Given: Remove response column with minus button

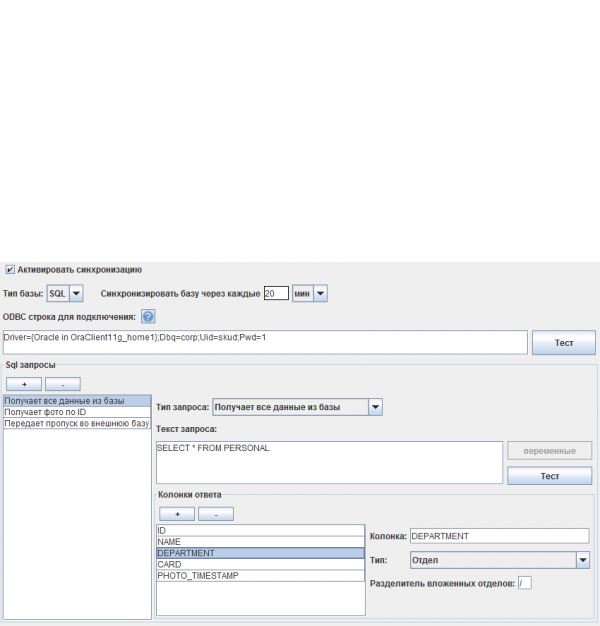Looking at the screenshot, I should [x=215, y=514].
